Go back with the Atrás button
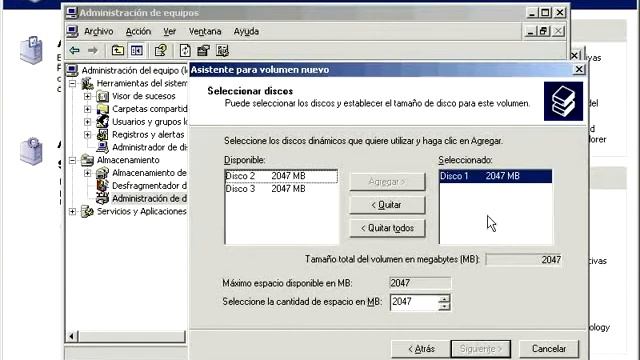 (x=421, y=349)
